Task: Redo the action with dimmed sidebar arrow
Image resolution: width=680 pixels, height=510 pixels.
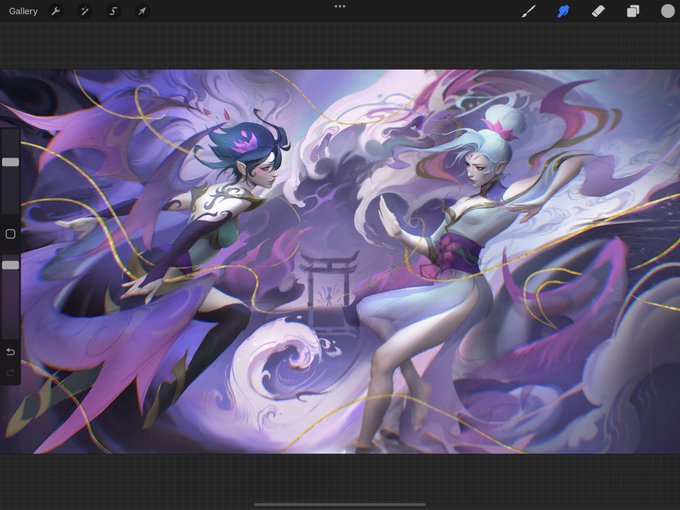Action: pyautogui.click(x=10, y=373)
